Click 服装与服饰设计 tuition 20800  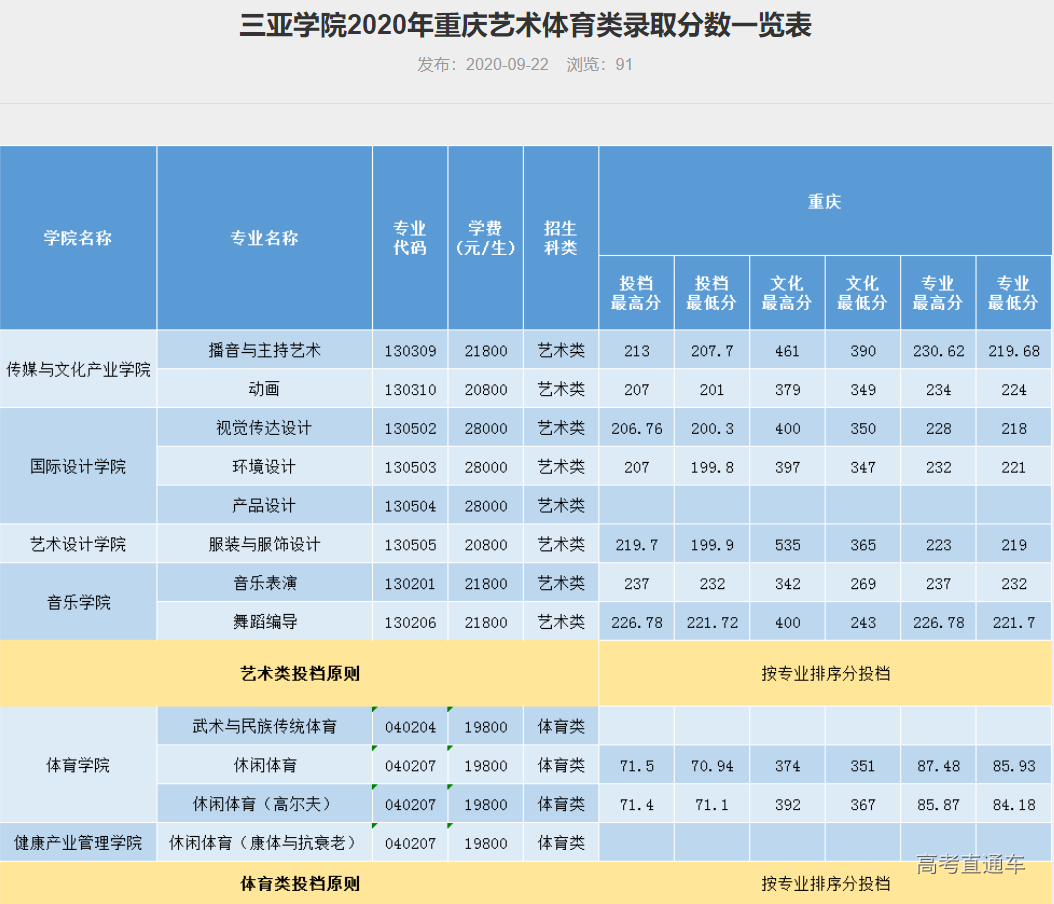[x=485, y=544]
